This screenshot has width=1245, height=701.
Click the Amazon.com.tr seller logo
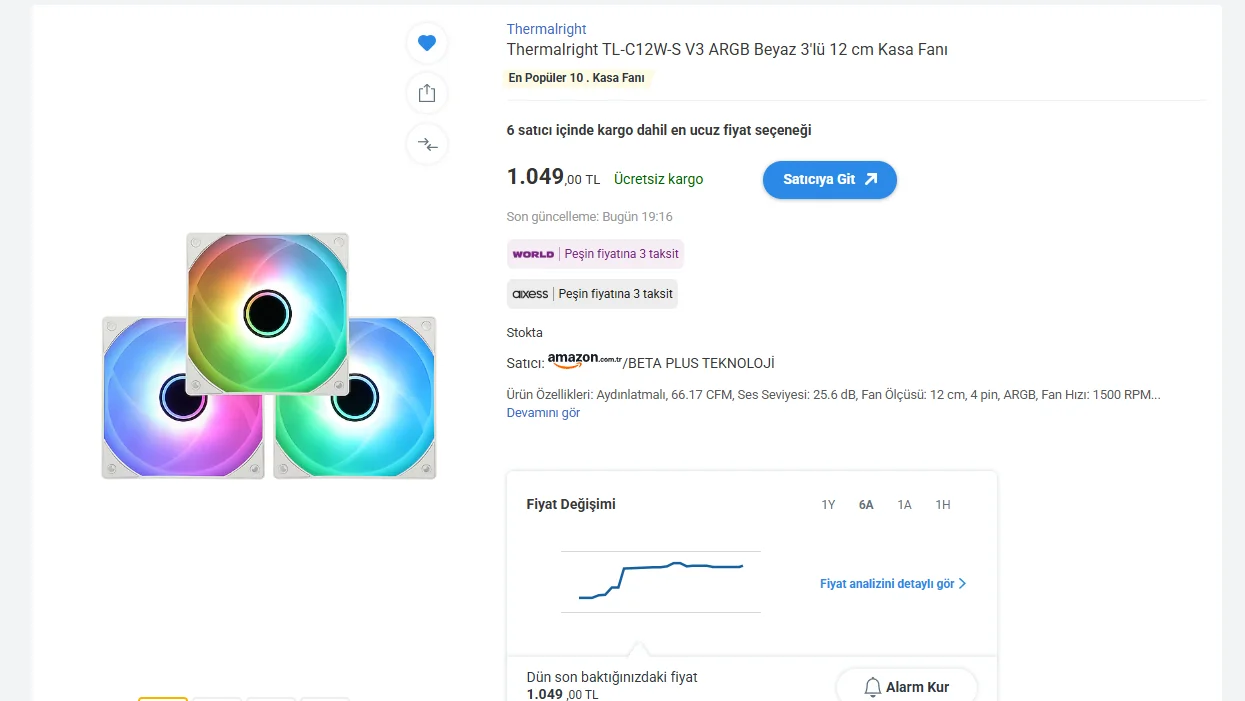(585, 360)
